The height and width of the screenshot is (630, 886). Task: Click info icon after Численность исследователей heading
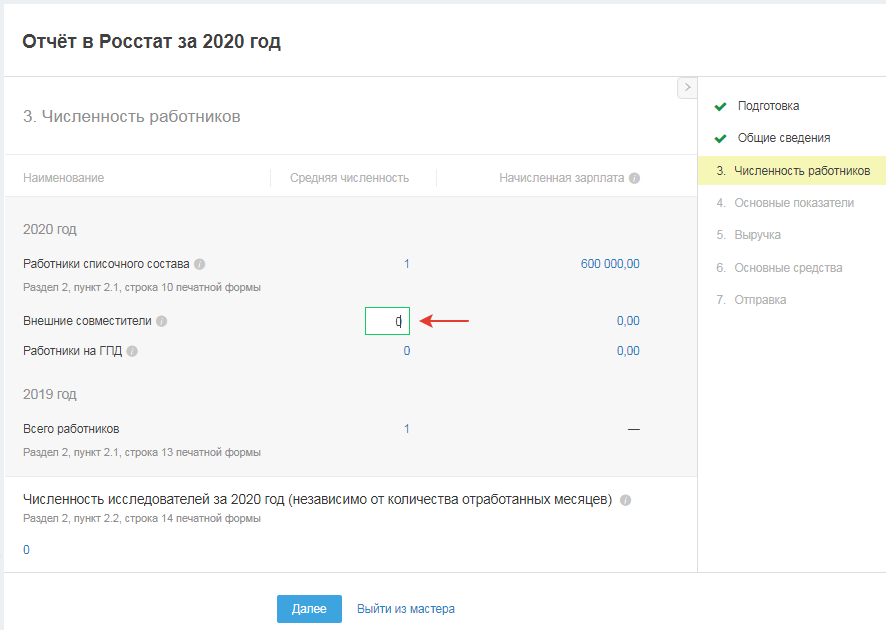tap(625, 500)
